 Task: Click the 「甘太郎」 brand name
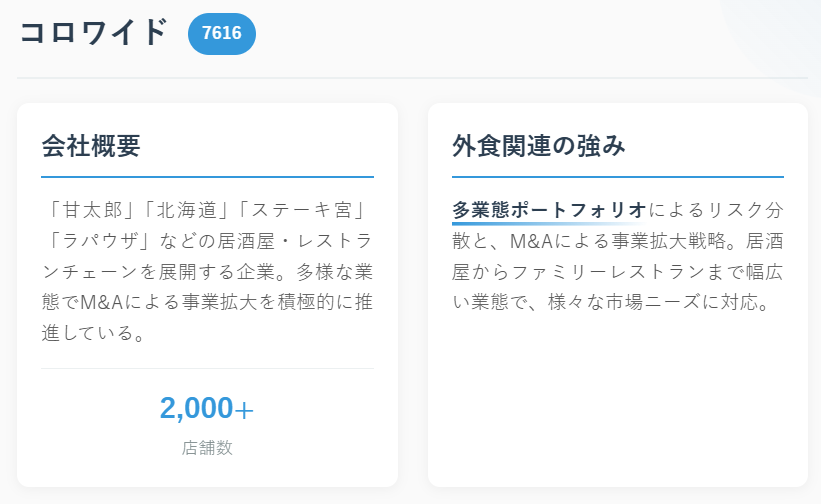tap(91, 210)
